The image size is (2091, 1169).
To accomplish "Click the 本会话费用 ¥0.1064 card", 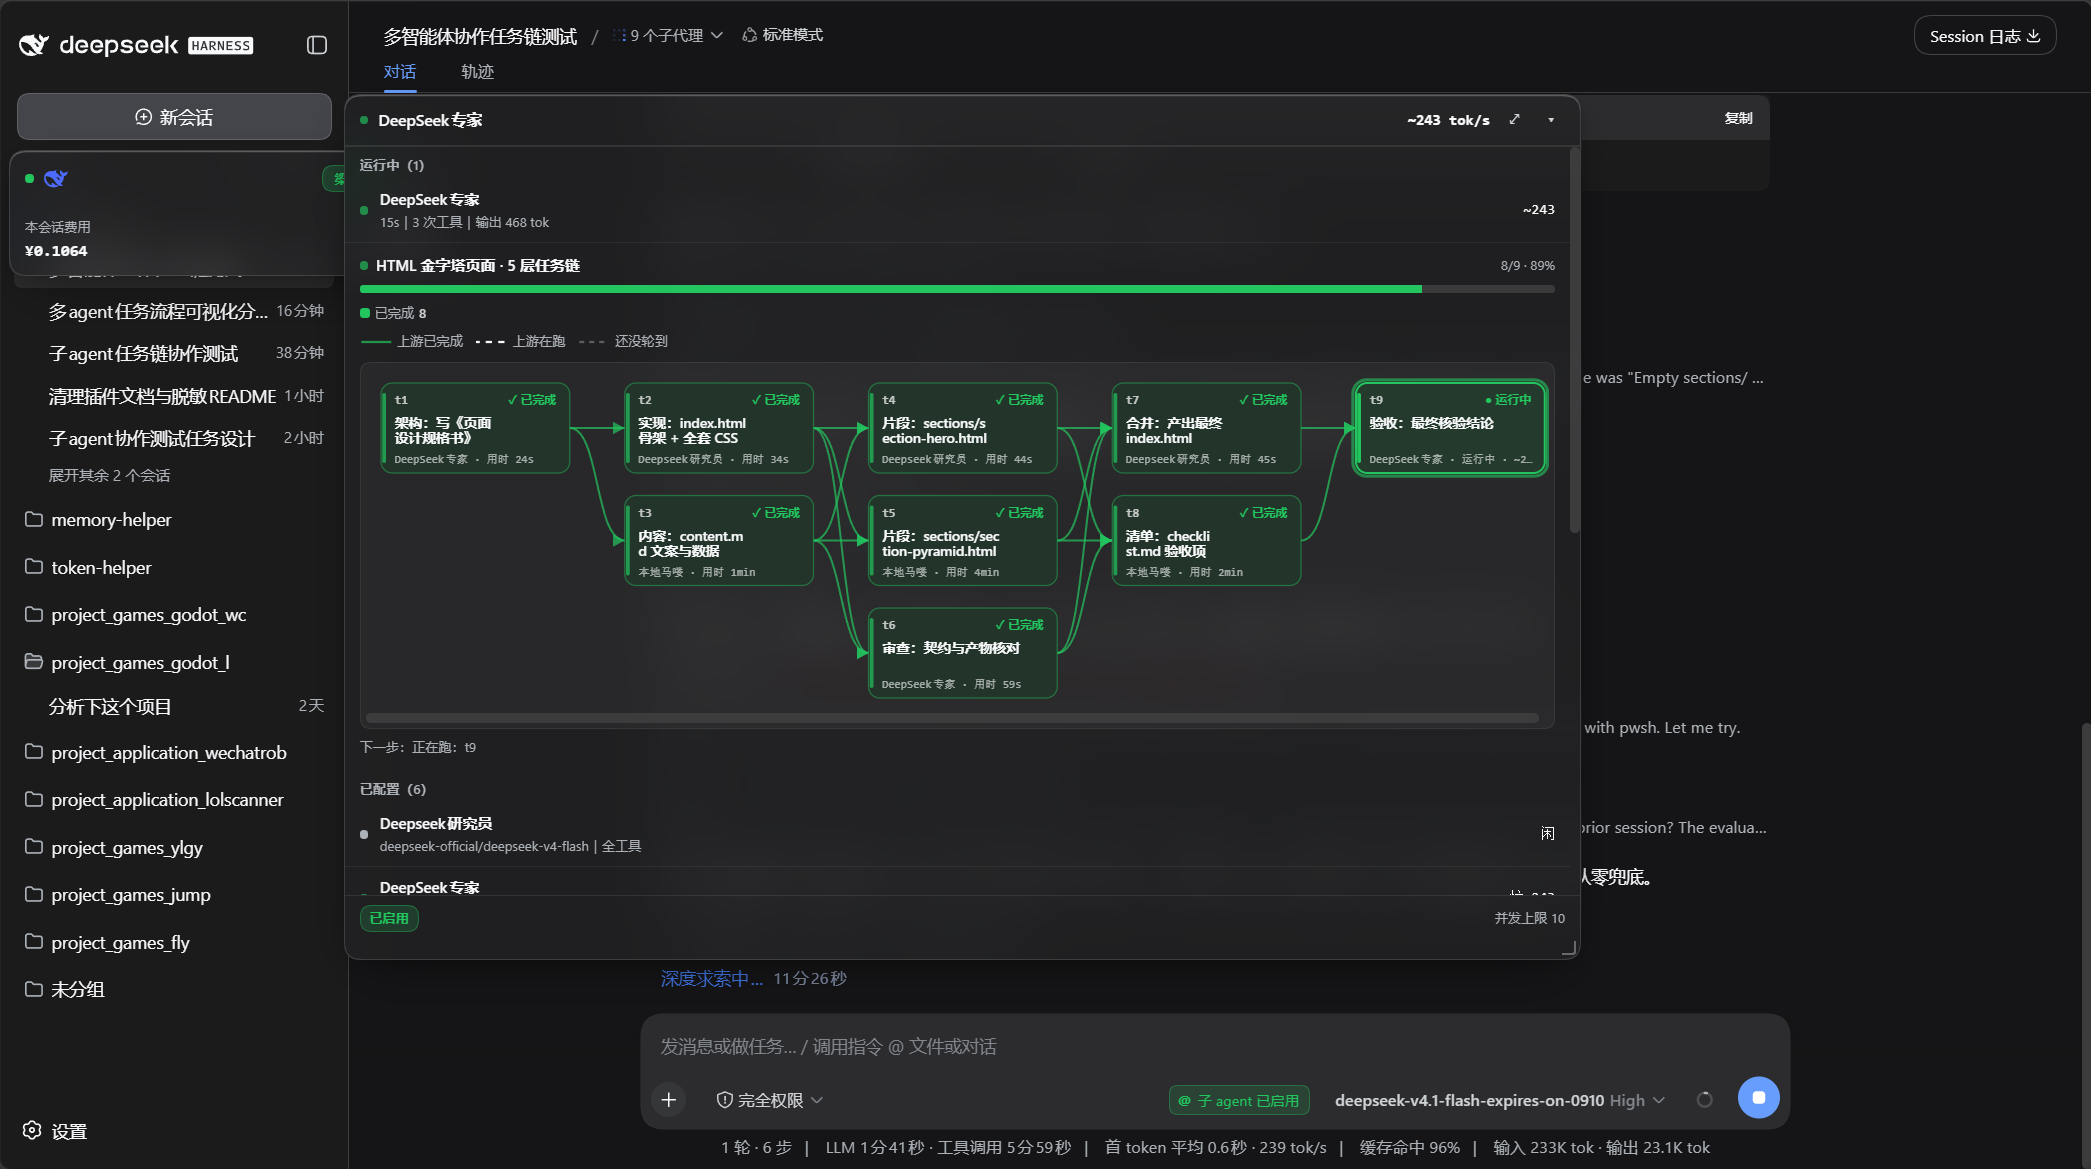I will [x=176, y=213].
